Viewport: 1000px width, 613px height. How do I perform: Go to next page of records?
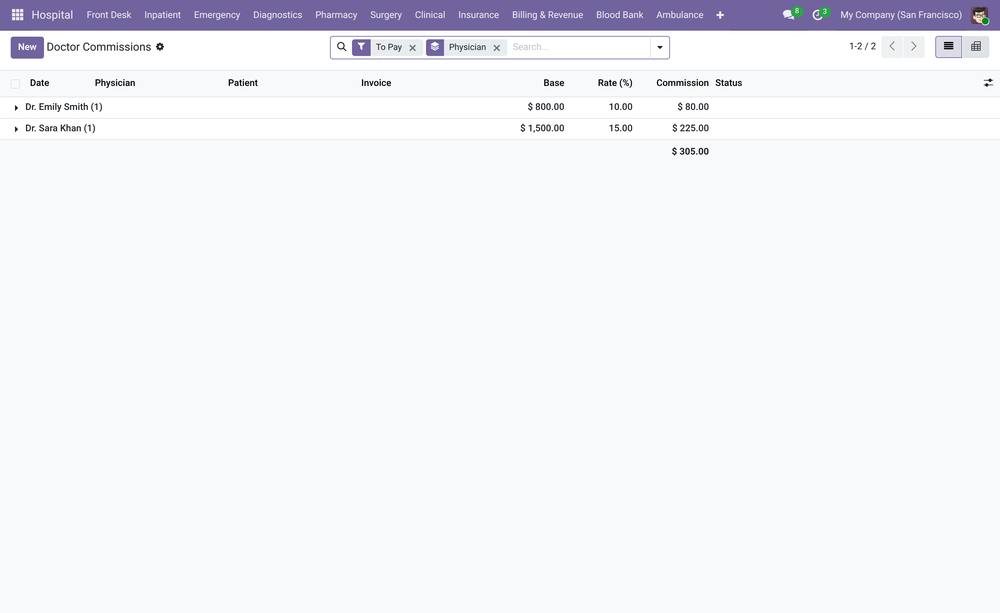click(x=913, y=47)
